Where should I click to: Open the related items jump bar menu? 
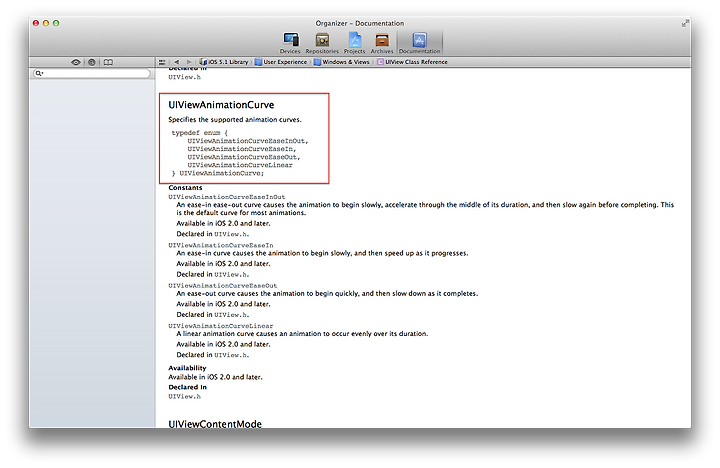[x=162, y=62]
